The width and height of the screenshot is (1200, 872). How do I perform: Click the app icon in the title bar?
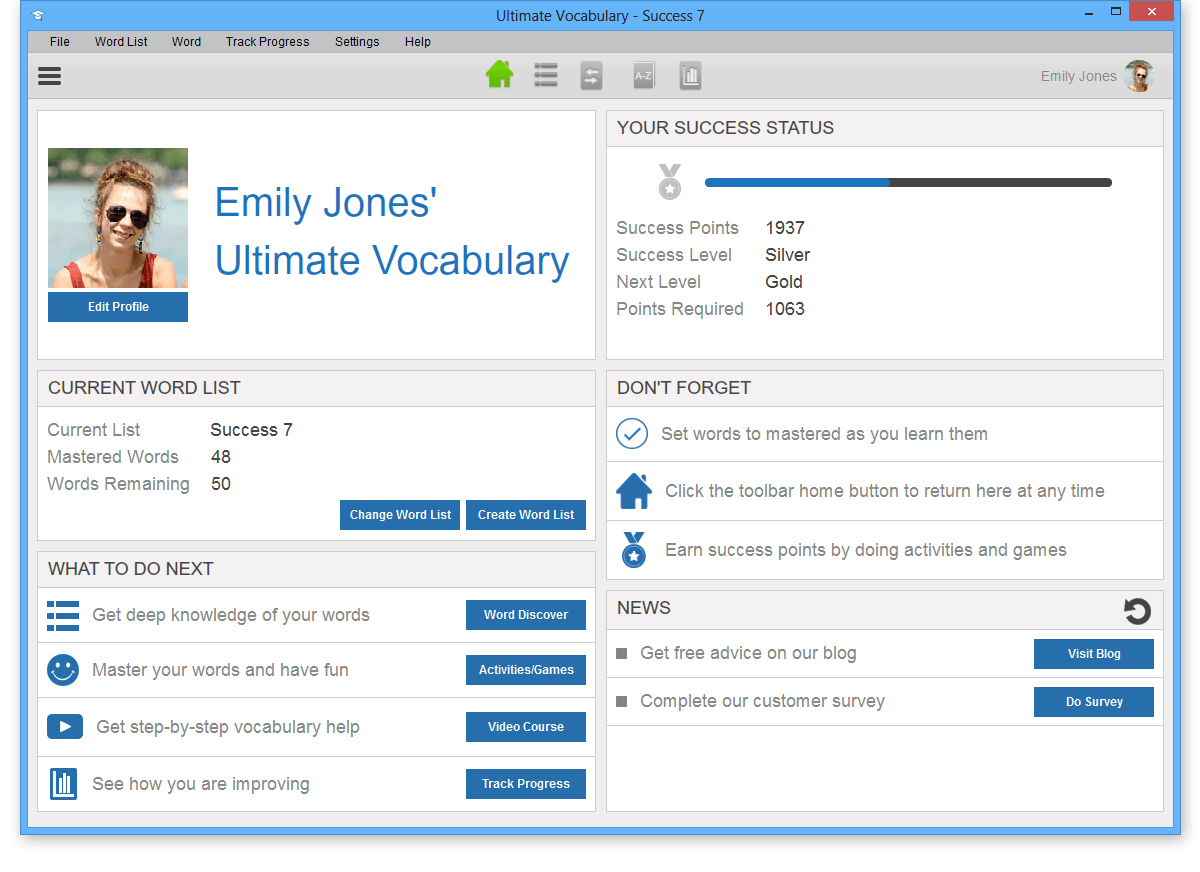(38, 16)
